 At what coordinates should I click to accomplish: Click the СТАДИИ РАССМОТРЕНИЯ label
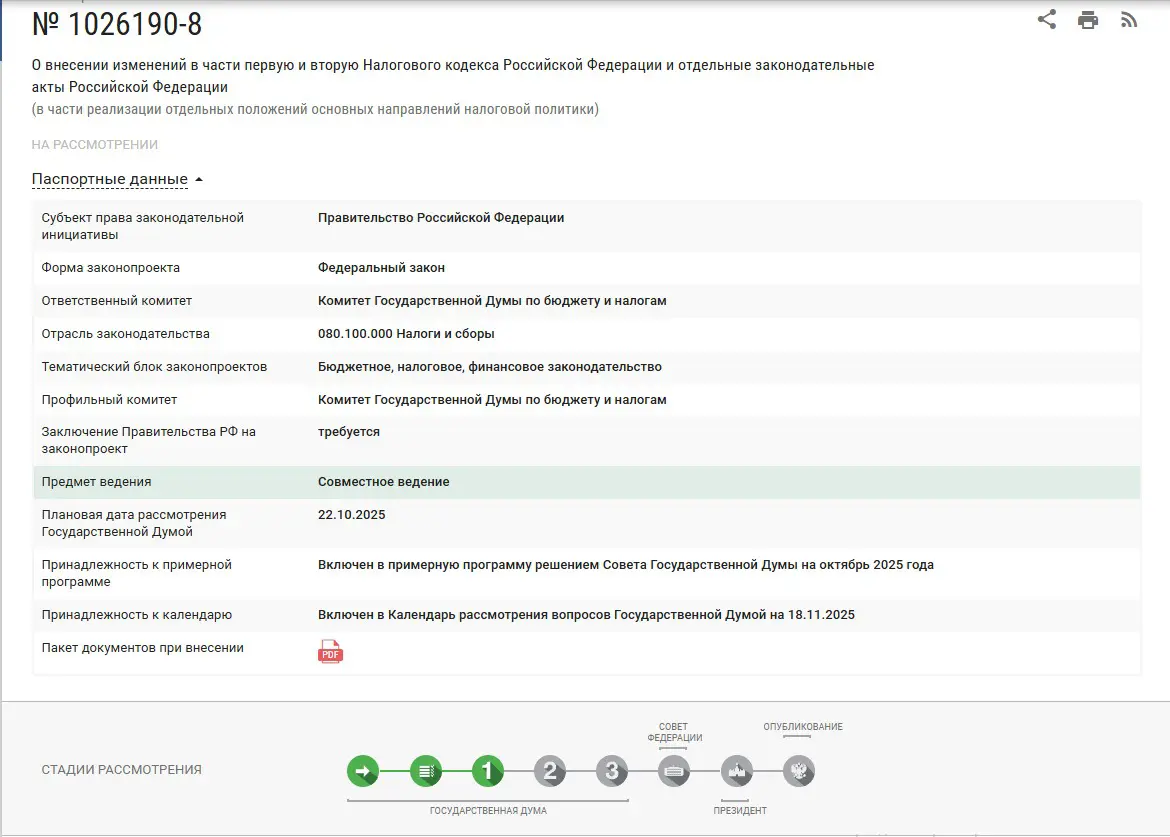pyautogui.click(x=122, y=770)
